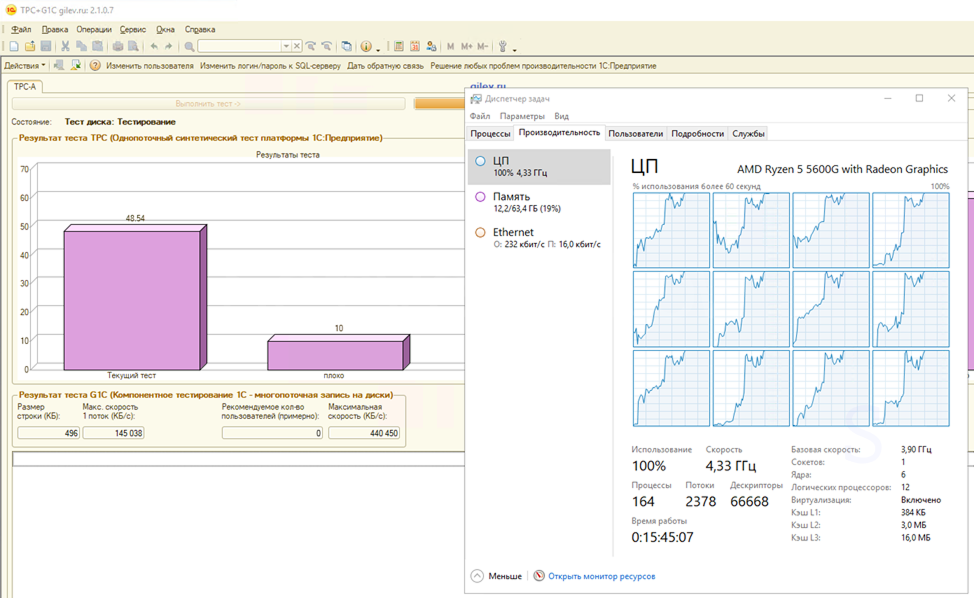The width and height of the screenshot is (974, 598).
Task: Open the Правка menu
Action: (55, 29)
